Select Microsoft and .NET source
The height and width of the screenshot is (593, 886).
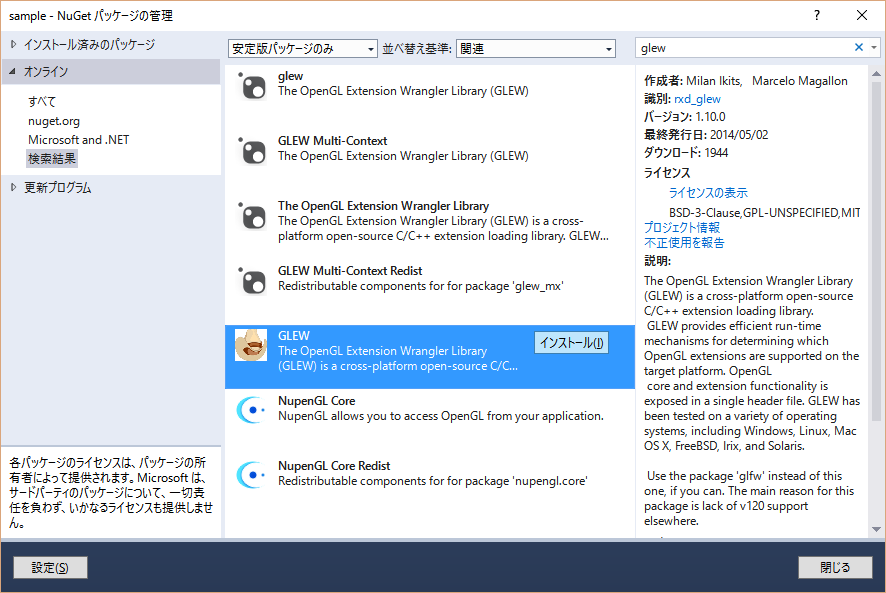click(x=79, y=140)
